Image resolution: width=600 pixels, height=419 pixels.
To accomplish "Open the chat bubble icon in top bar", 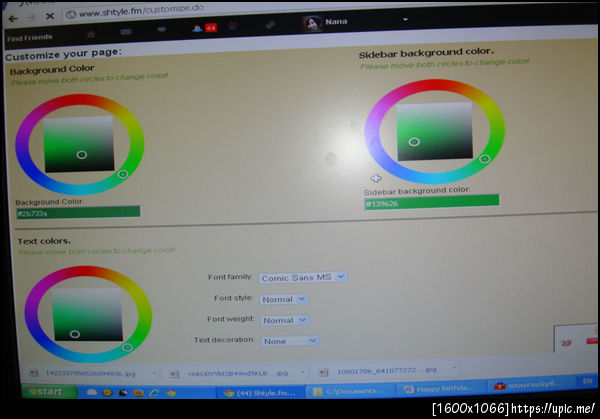I will coord(161,29).
